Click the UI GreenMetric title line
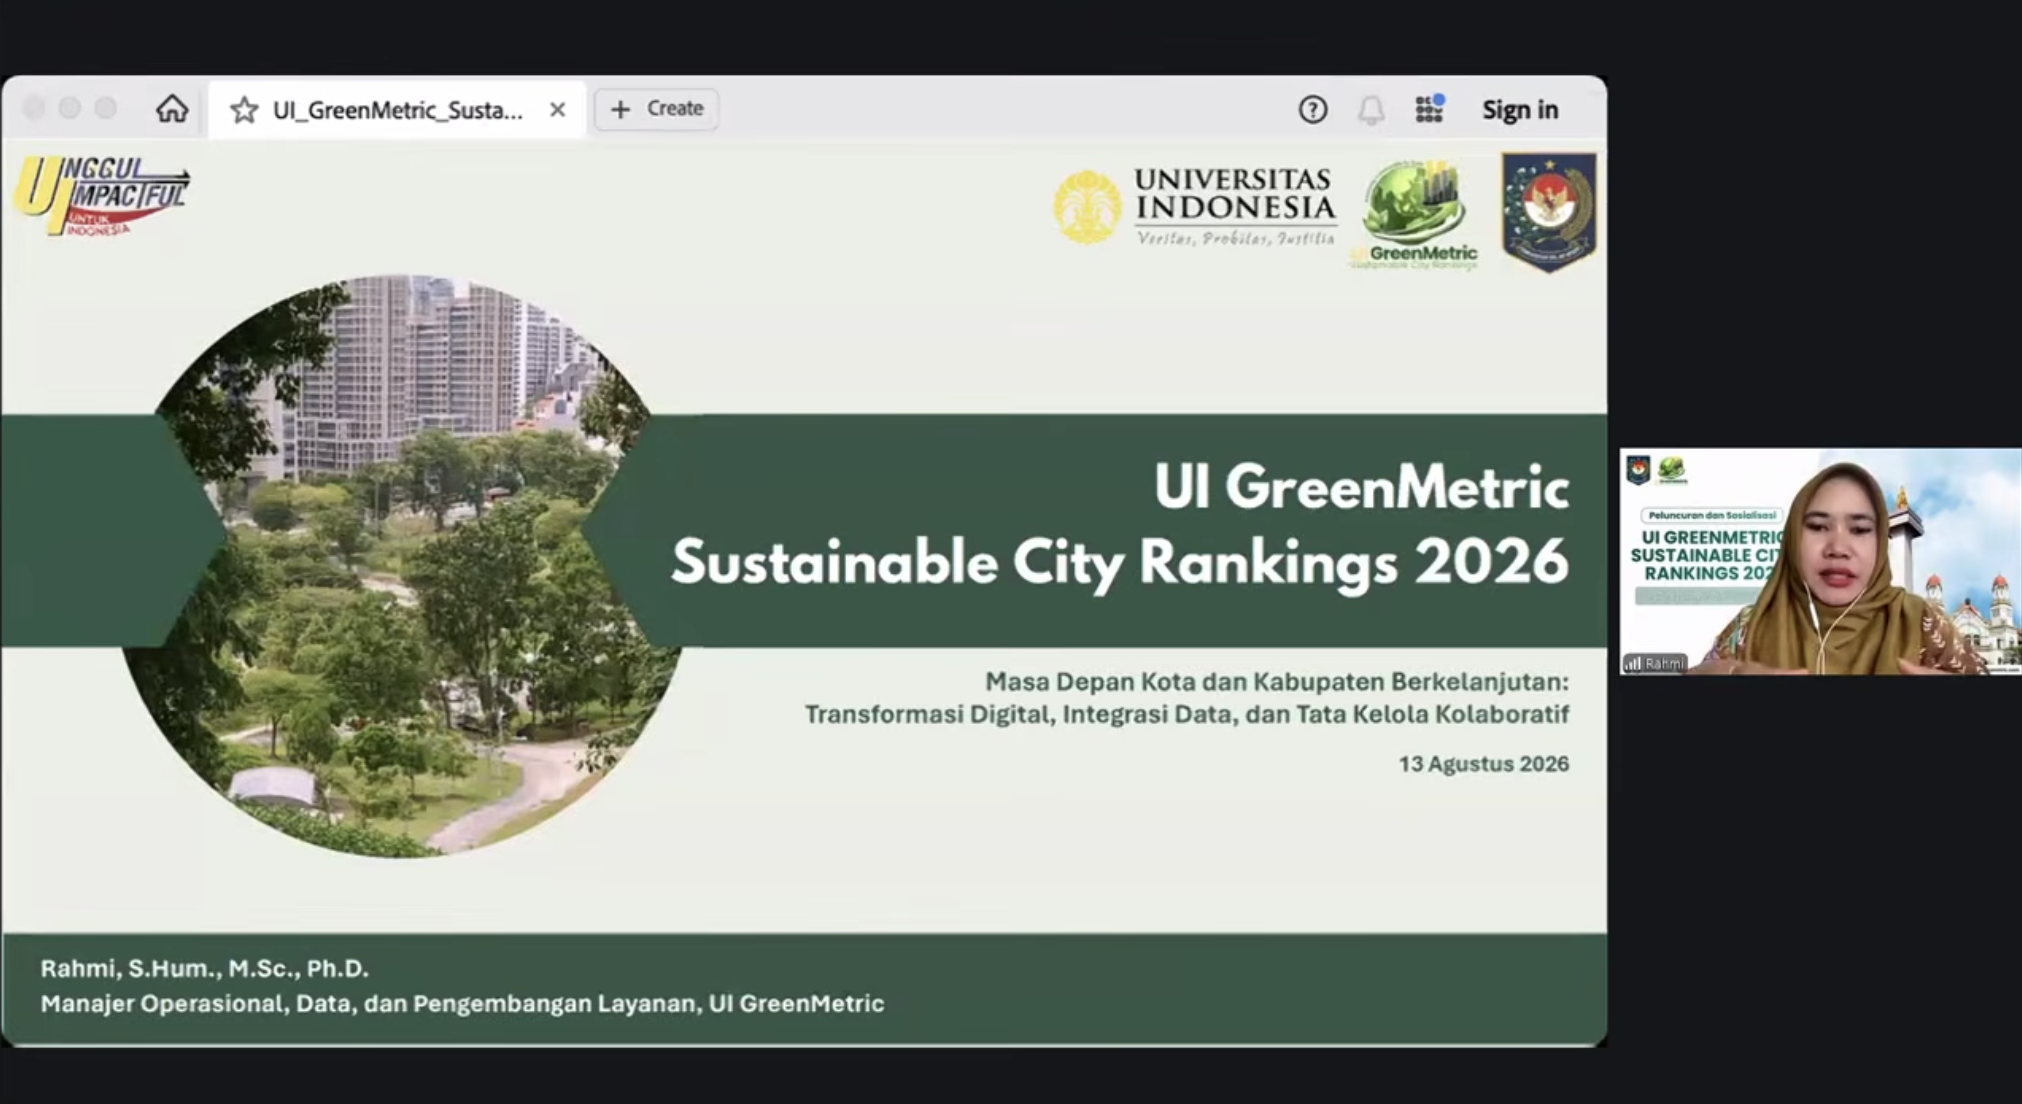 [x=1361, y=487]
